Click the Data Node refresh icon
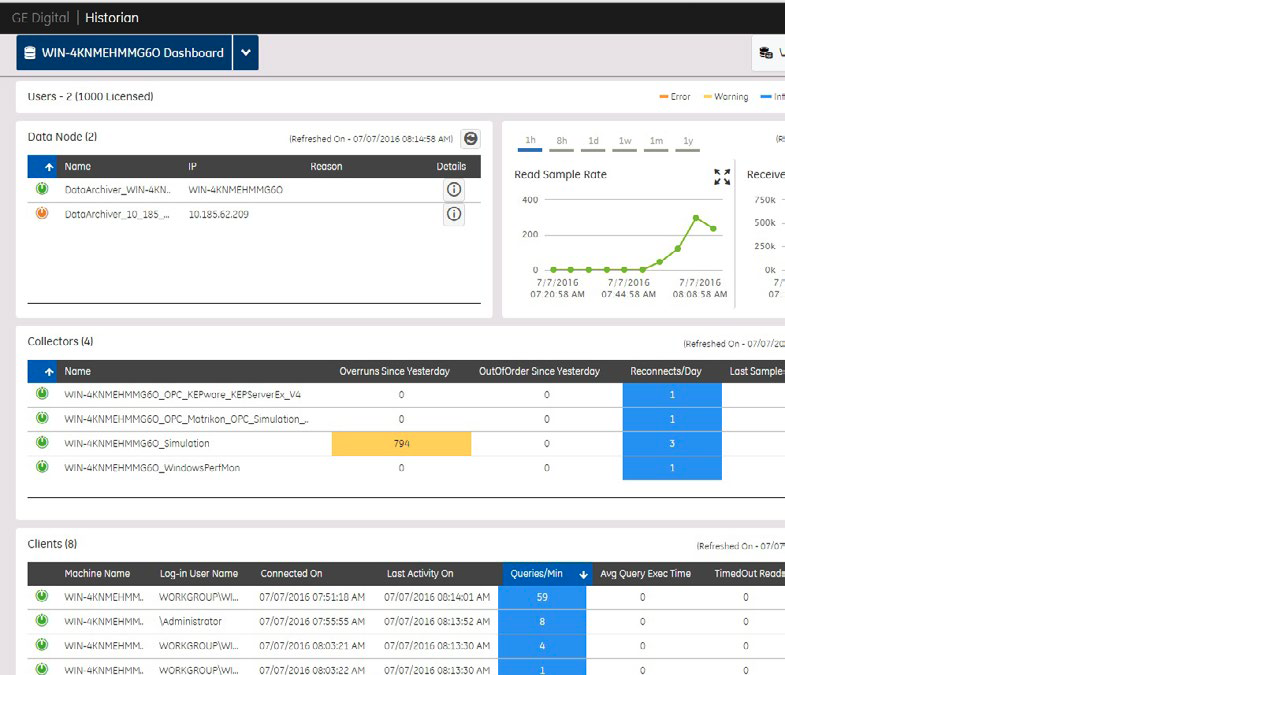Image resolution: width=1278 pixels, height=716 pixels. click(470, 139)
